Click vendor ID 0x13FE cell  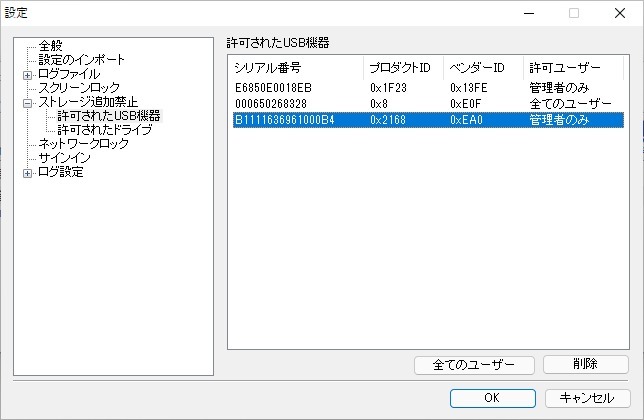click(469, 88)
